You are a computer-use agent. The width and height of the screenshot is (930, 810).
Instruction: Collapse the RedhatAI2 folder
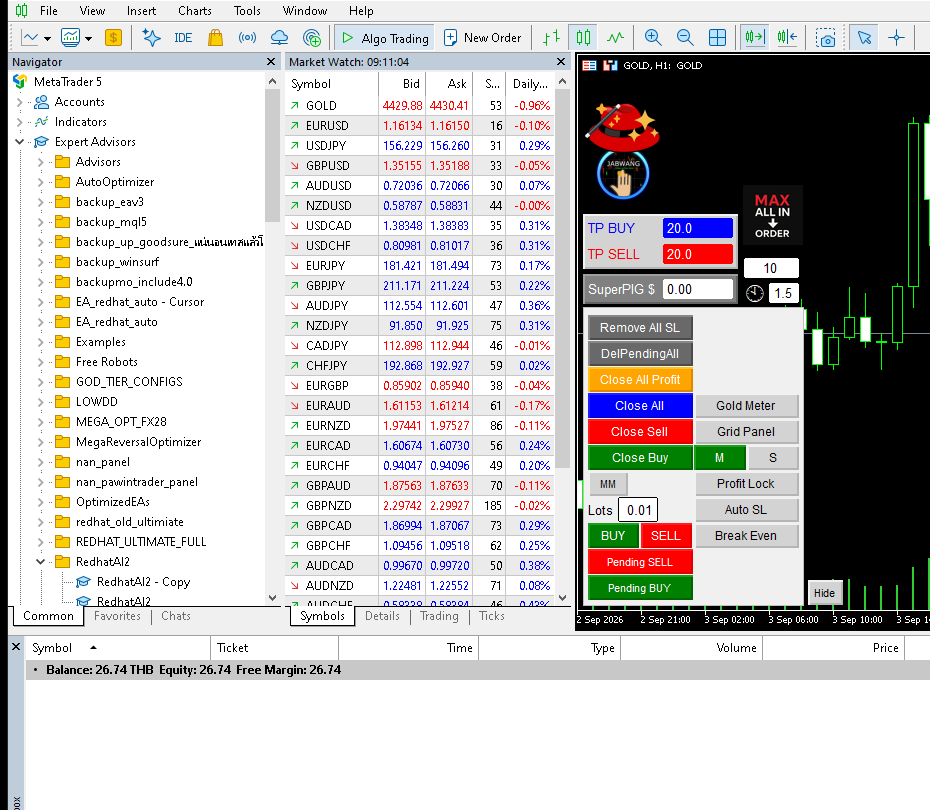point(40,562)
